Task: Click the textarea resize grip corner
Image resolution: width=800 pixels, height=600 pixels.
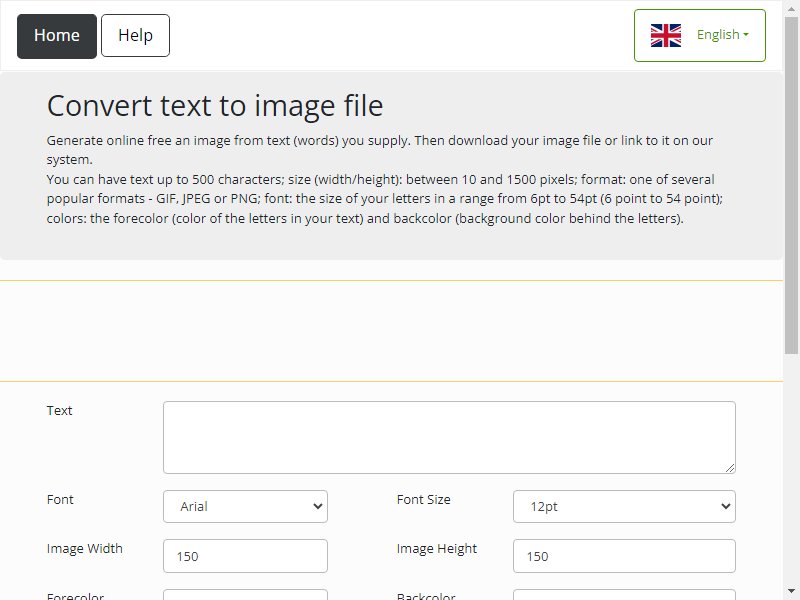Action: [730, 468]
